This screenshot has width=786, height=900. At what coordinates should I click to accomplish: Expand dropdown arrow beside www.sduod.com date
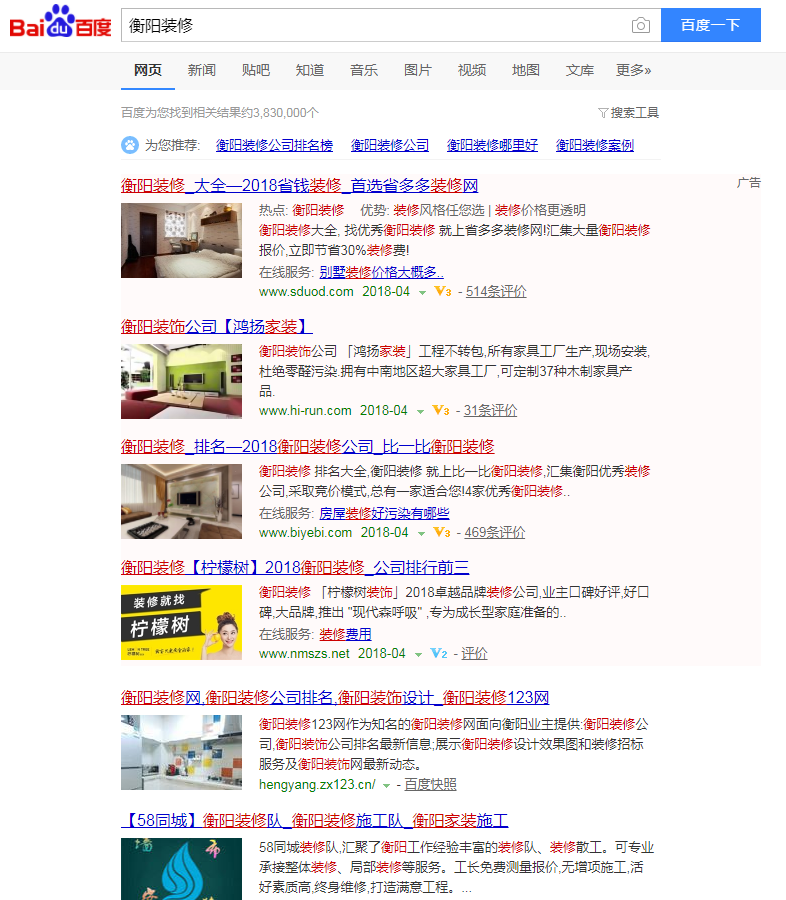tap(422, 293)
